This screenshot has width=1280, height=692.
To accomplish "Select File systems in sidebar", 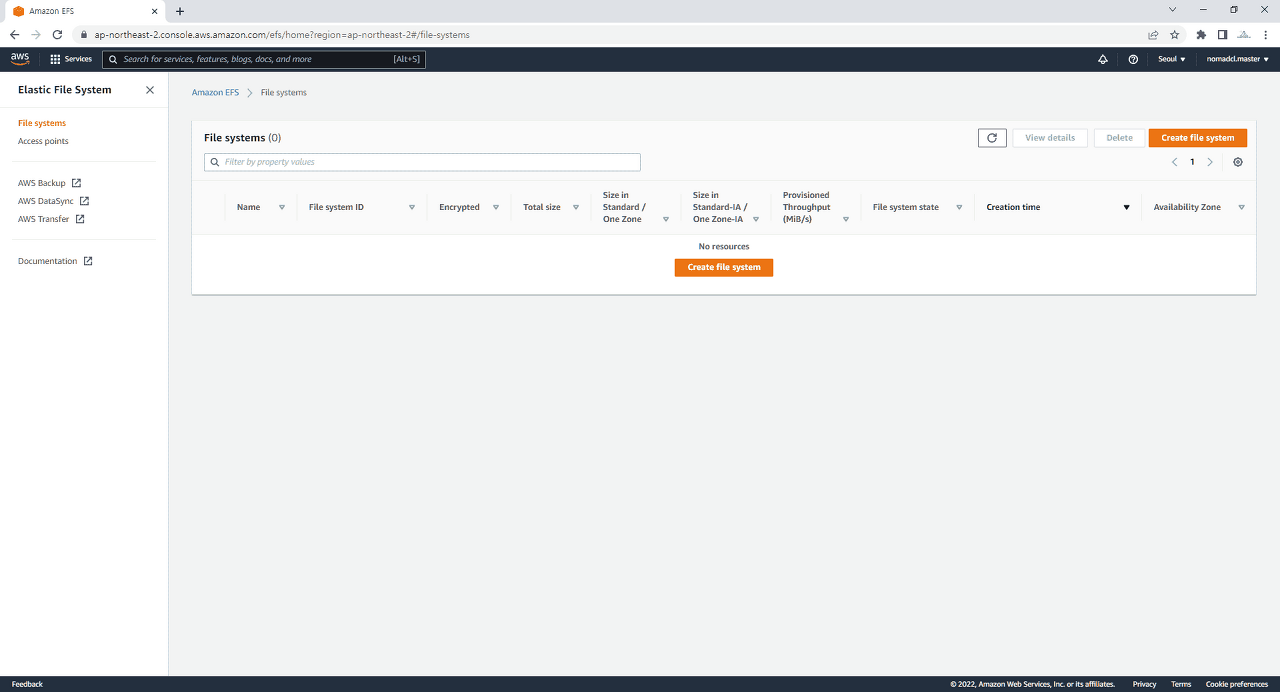I will [42, 123].
